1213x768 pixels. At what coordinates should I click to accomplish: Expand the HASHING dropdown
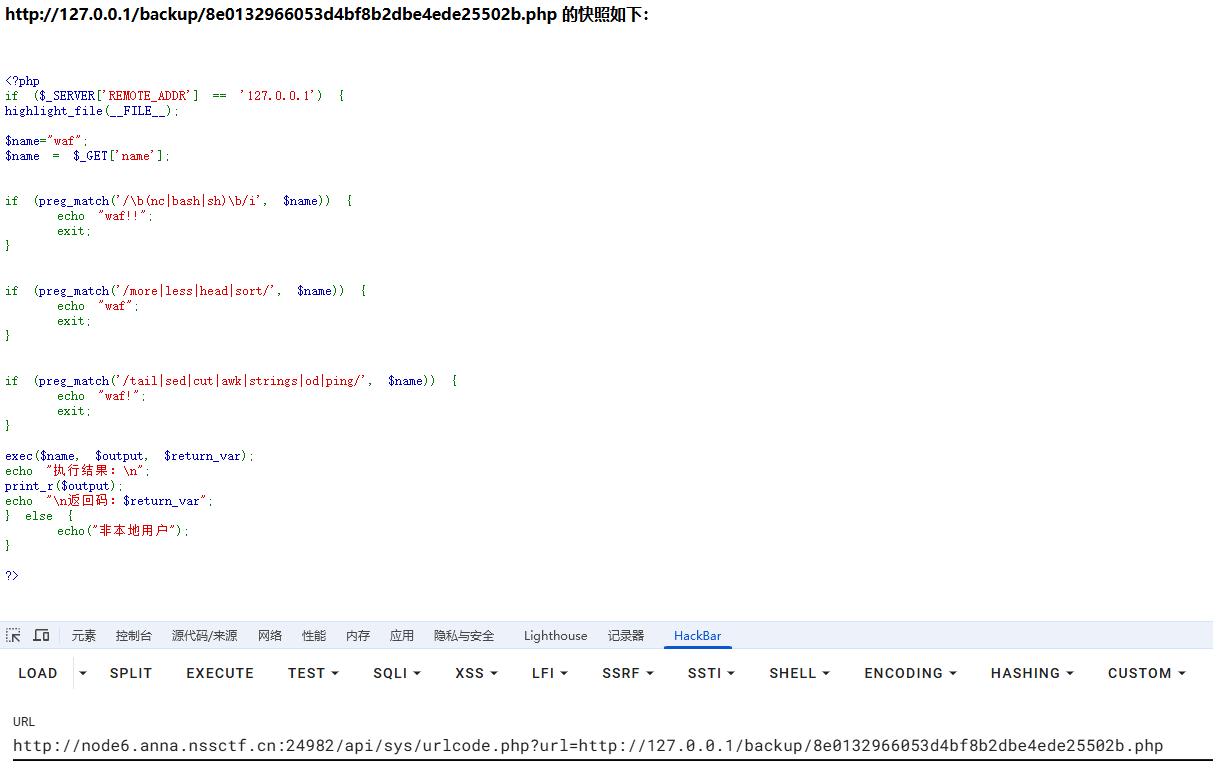tap(1032, 673)
